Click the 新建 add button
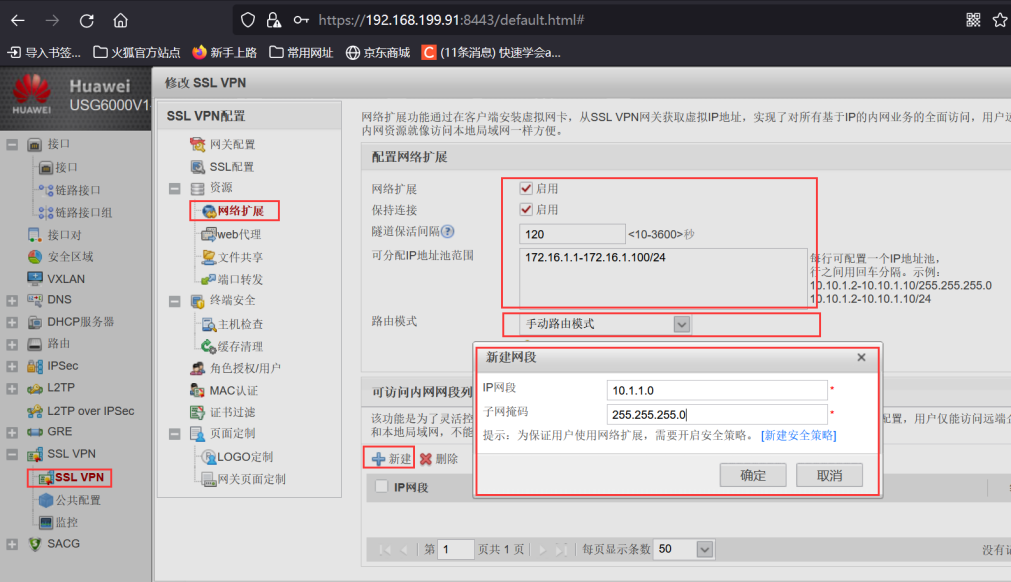This screenshot has width=1011, height=582. (x=390, y=458)
